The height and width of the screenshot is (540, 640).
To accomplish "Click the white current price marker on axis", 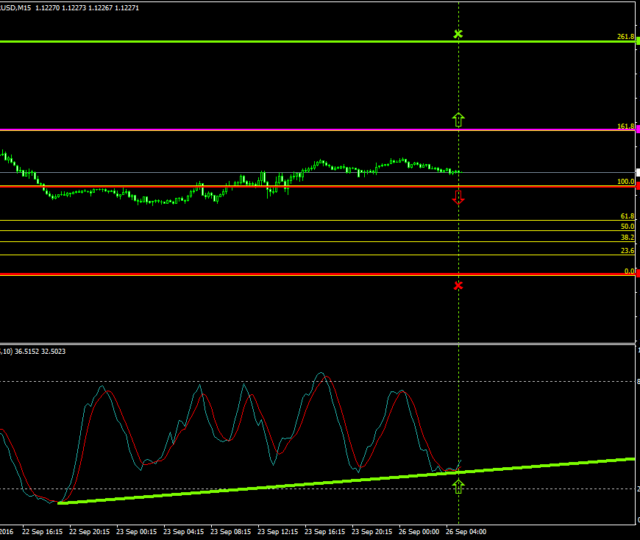I will coord(637,174).
